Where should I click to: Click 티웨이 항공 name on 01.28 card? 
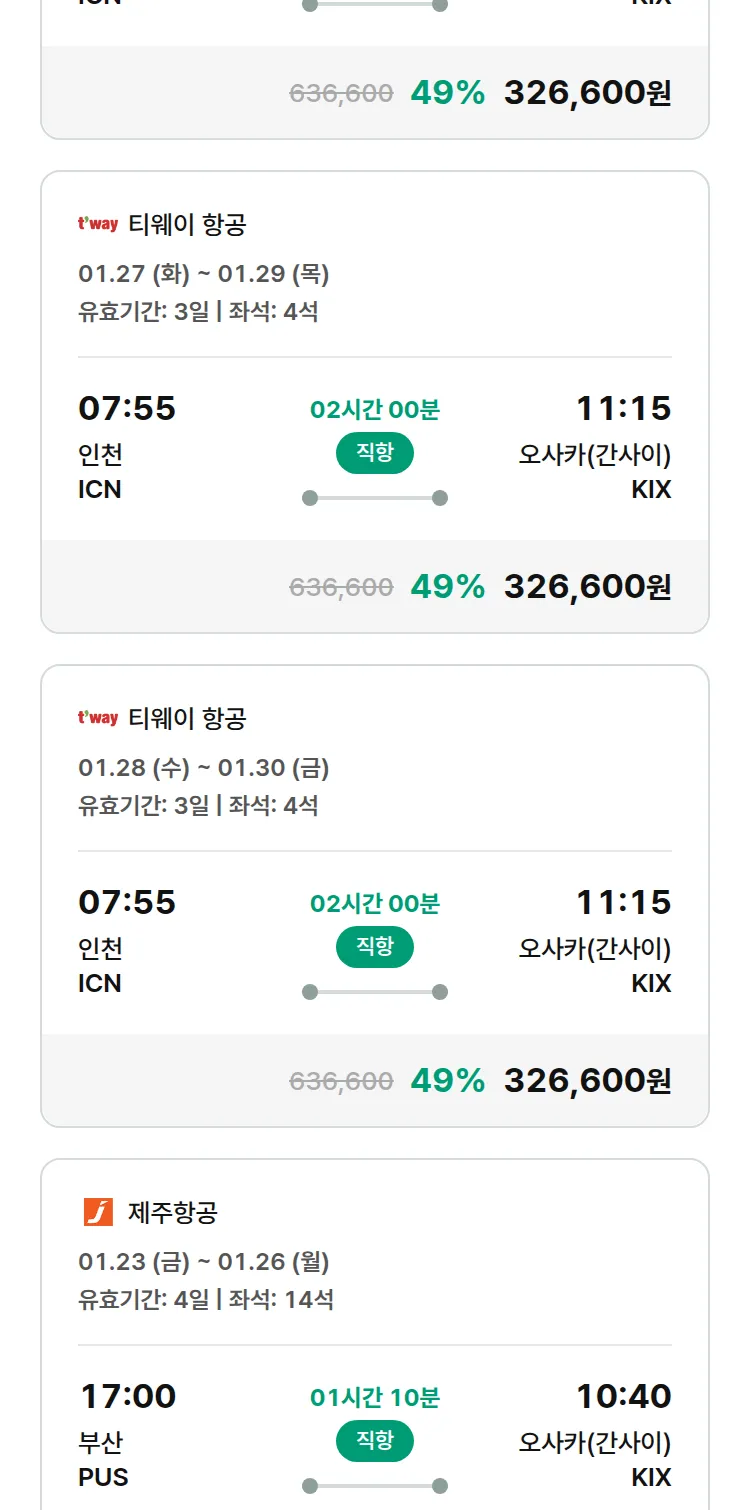pyautogui.click(x=187, y=719)
